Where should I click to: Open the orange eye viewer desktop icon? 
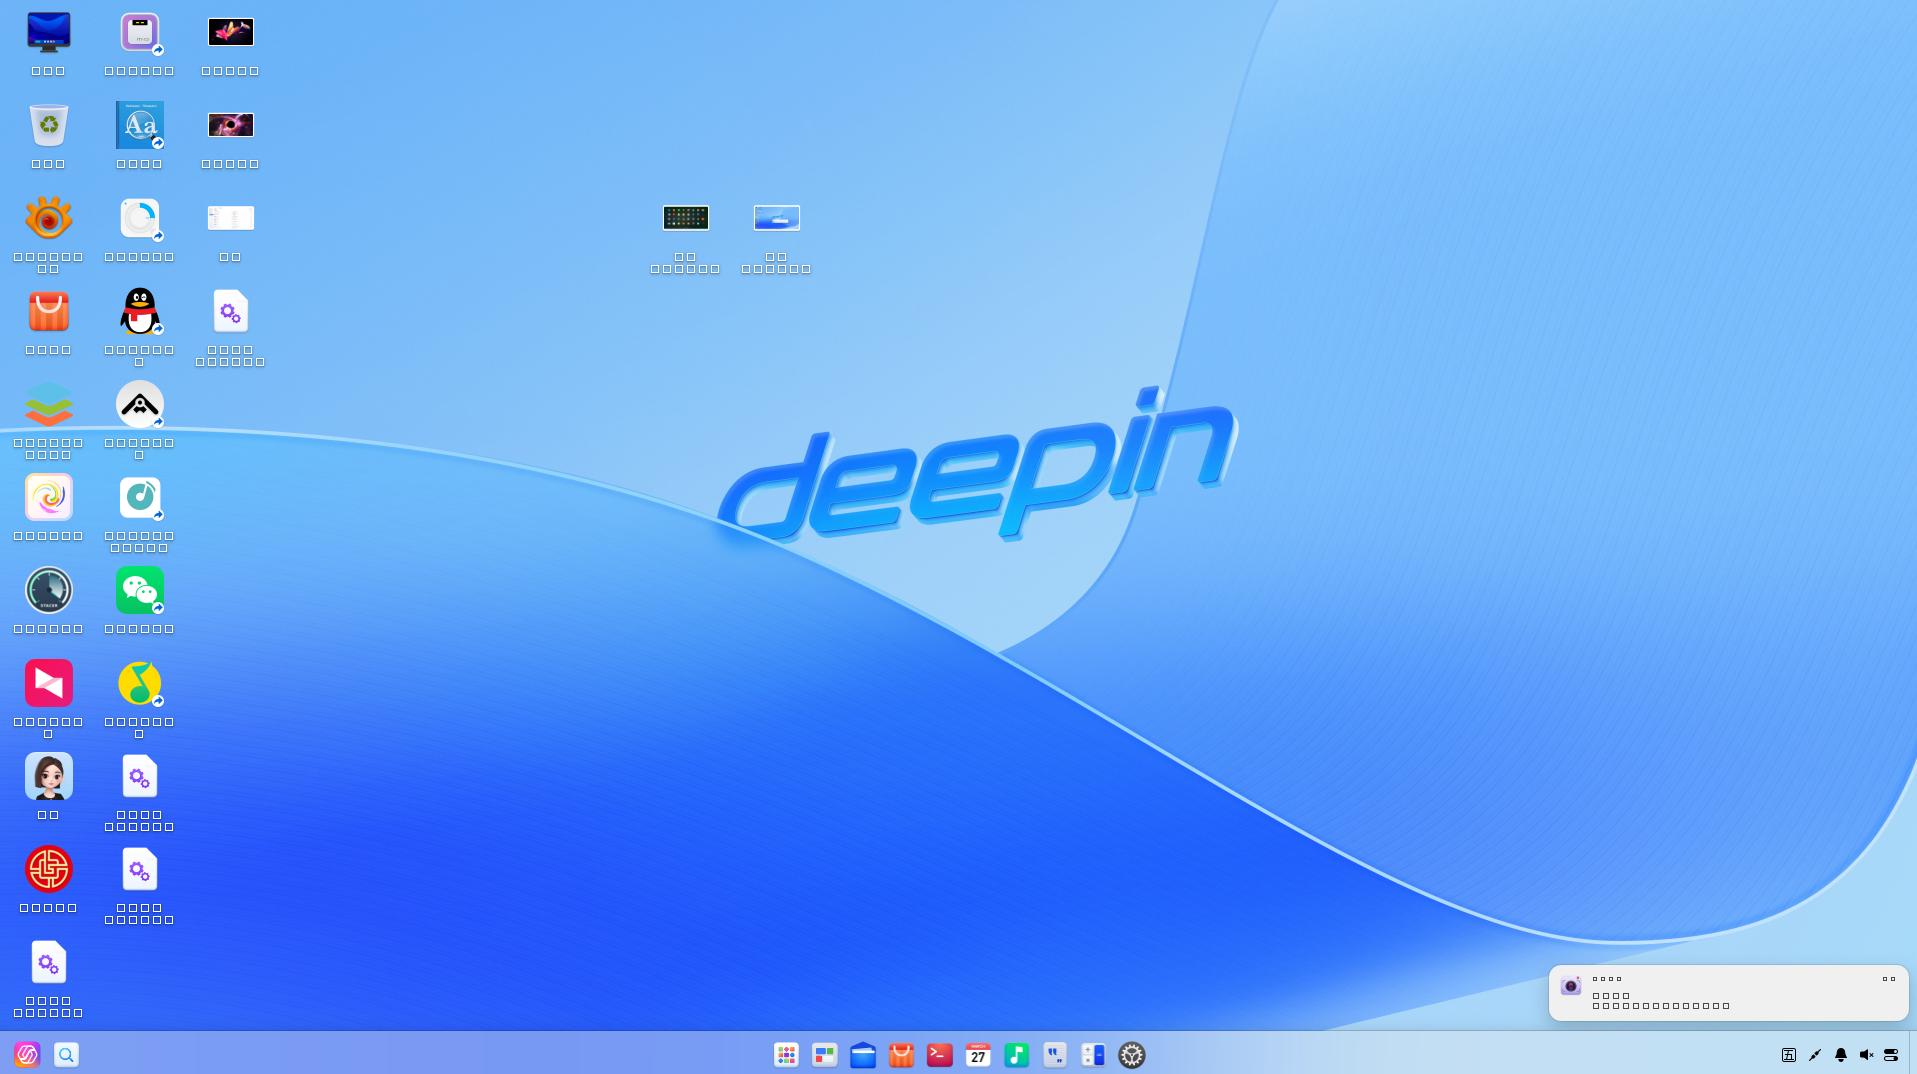48,218
